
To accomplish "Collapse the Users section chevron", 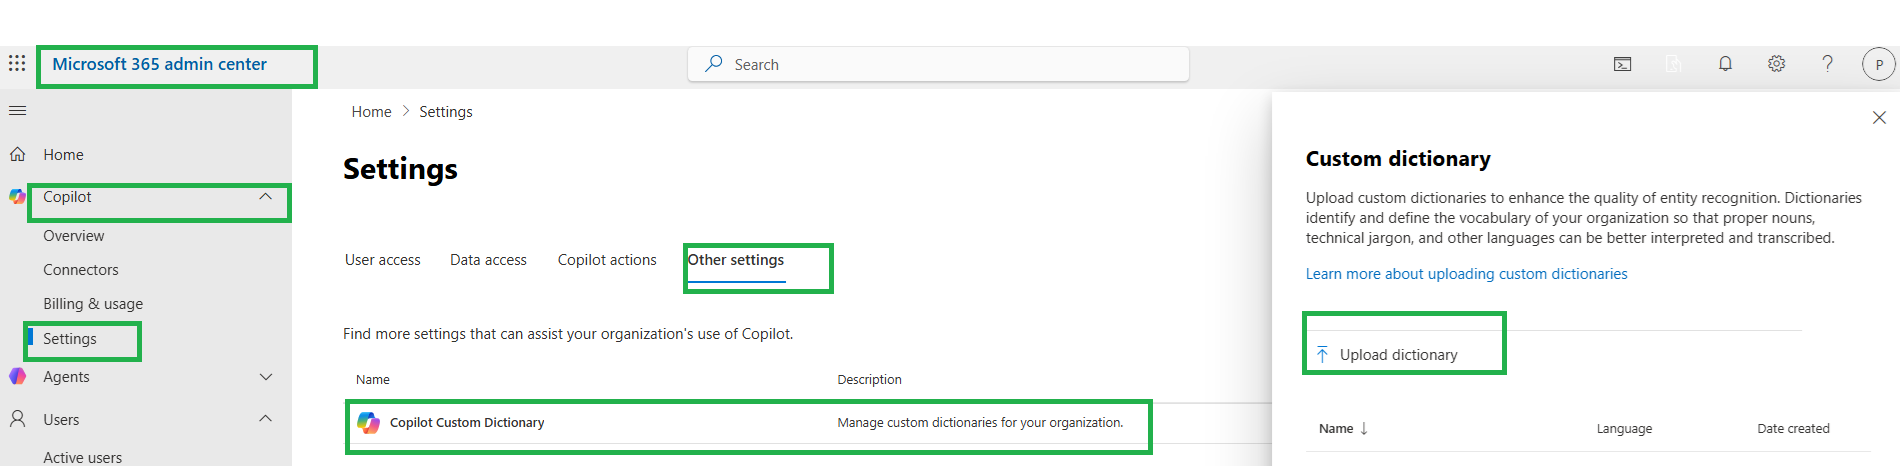I will pyautogui.click(x=265, y=418).
